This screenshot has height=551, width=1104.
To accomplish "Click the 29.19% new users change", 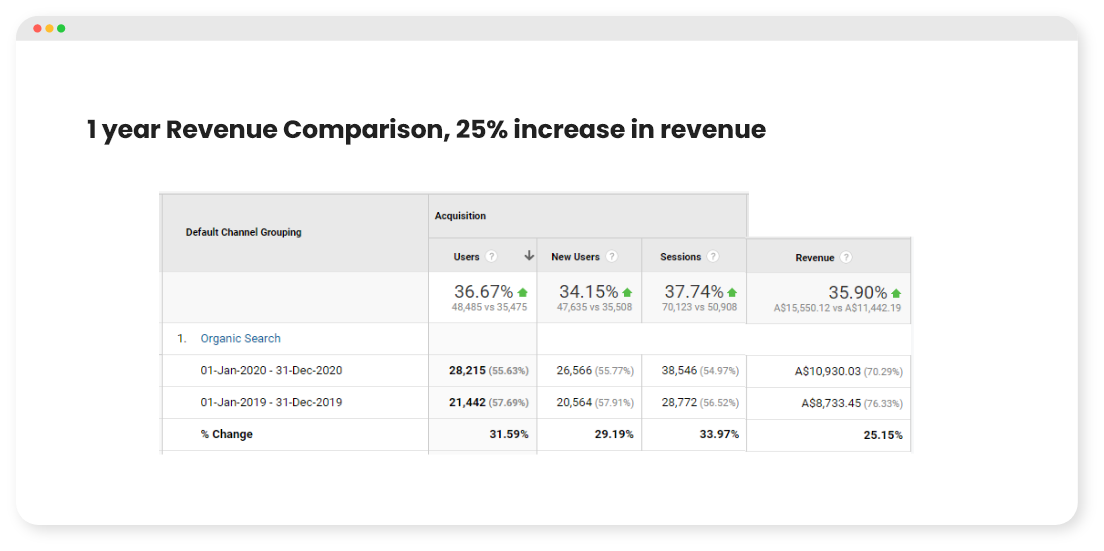I will pyautogui.click(x=614, y=435).
